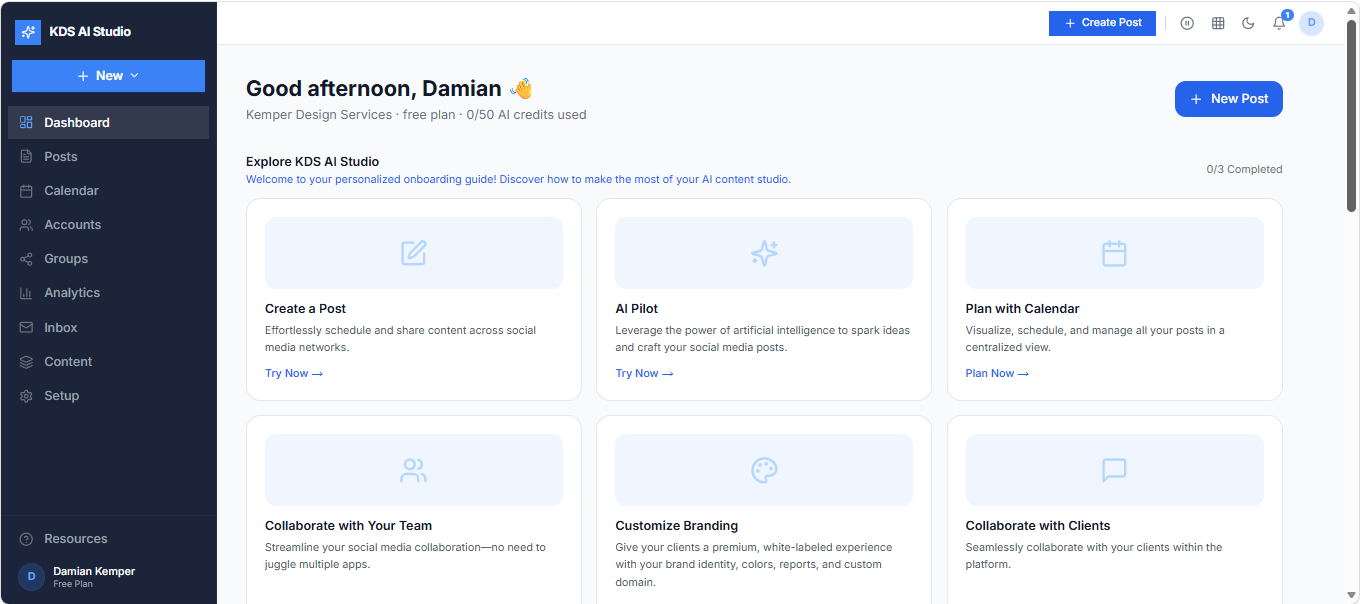Open Accounts in the sidebar
Image resolution: width=1362 pixels, height=604 pixels.
tap(109, 225)
